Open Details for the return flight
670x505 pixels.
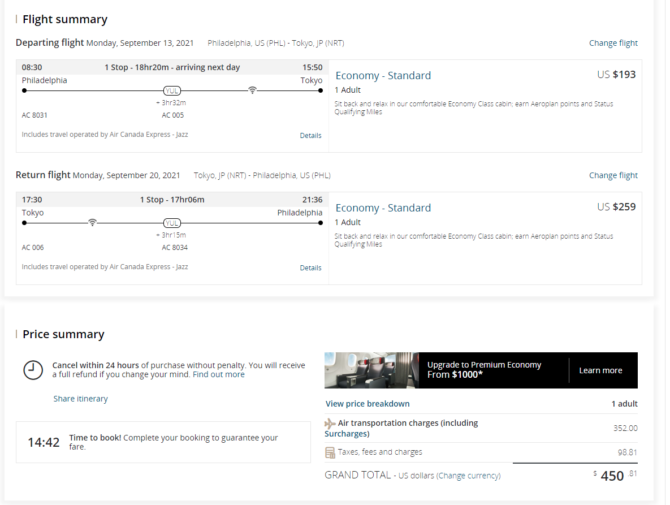[x=311, y=268]
